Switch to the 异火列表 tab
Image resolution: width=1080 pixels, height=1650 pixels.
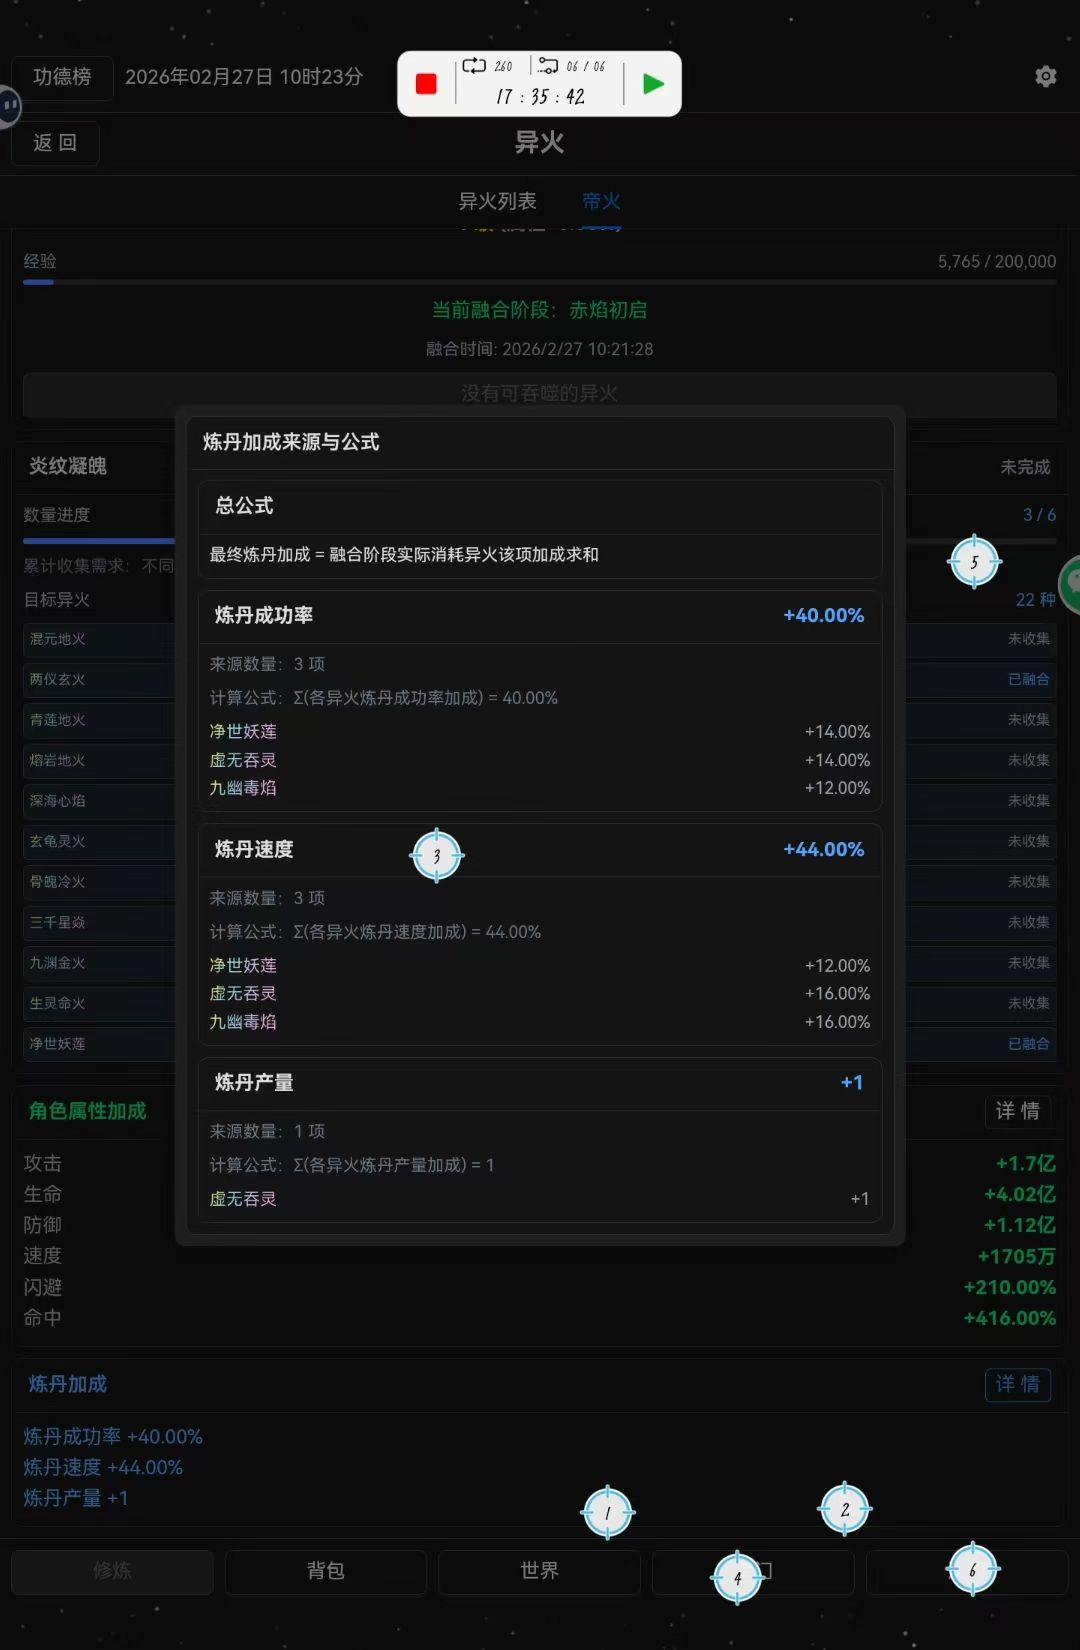[x=497, y=201]
